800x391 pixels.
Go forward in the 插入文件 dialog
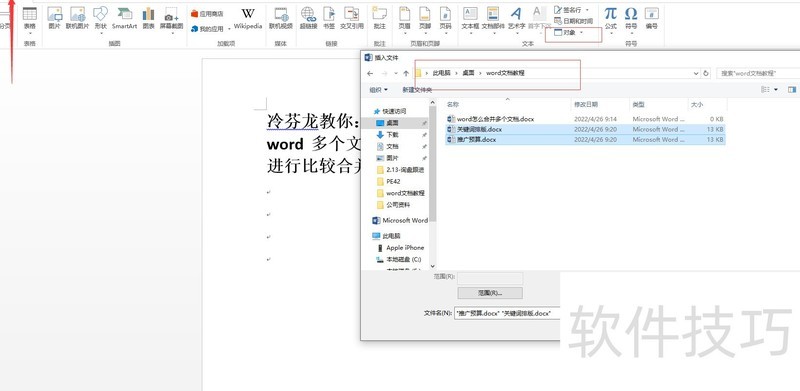pyautogui.click(x=385, y=74)
